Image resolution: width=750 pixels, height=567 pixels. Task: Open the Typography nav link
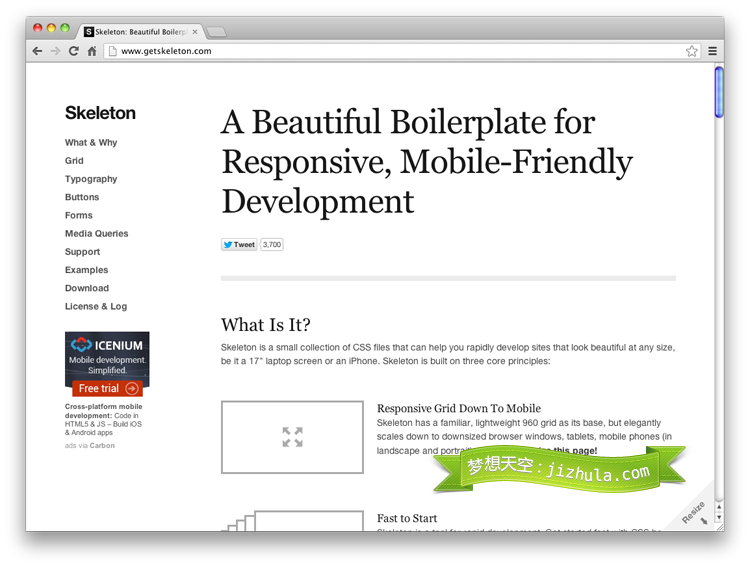[x=91, y=179]
